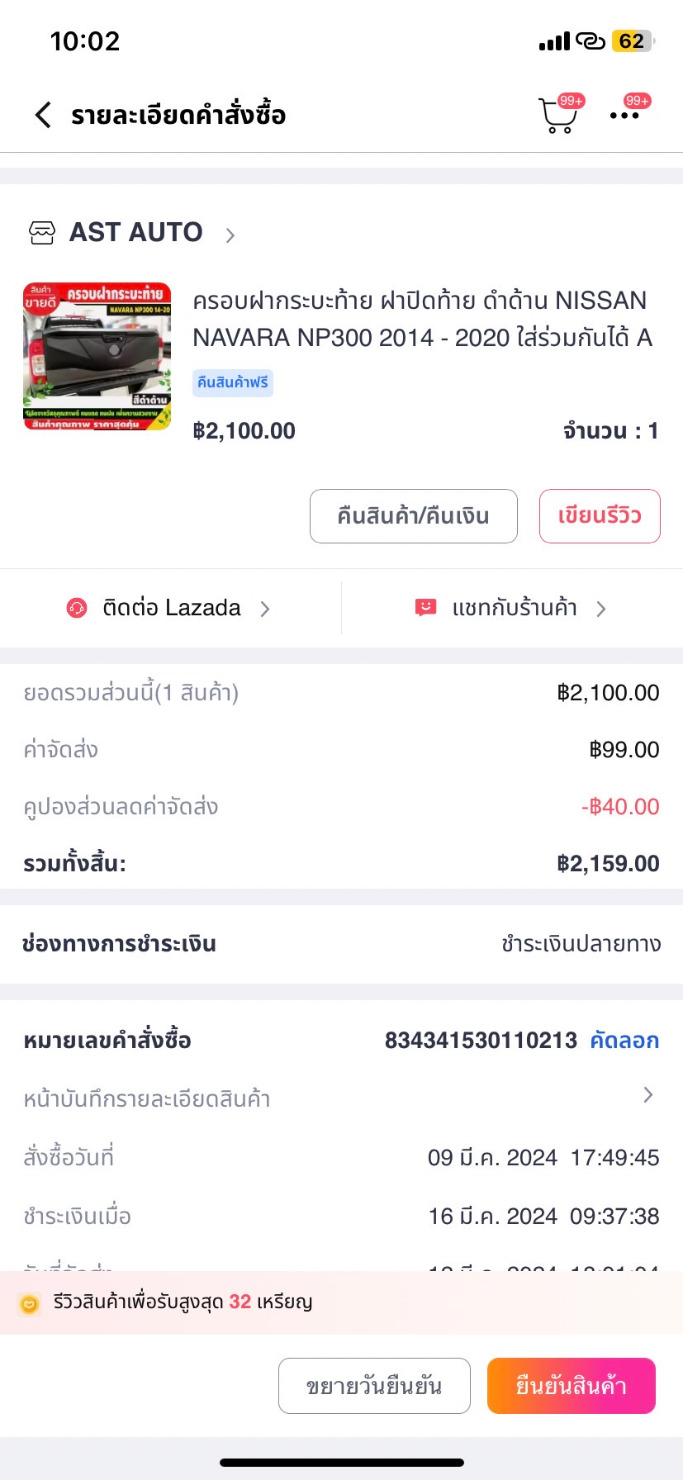Screen dimensions: 683x1480
Task: Open the NISSAN NAVARA product title
Action: pos(421,319)
